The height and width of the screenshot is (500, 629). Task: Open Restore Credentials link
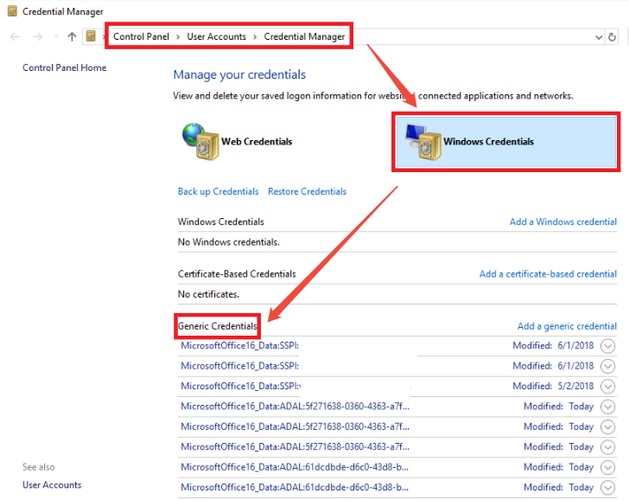point(307,191)
